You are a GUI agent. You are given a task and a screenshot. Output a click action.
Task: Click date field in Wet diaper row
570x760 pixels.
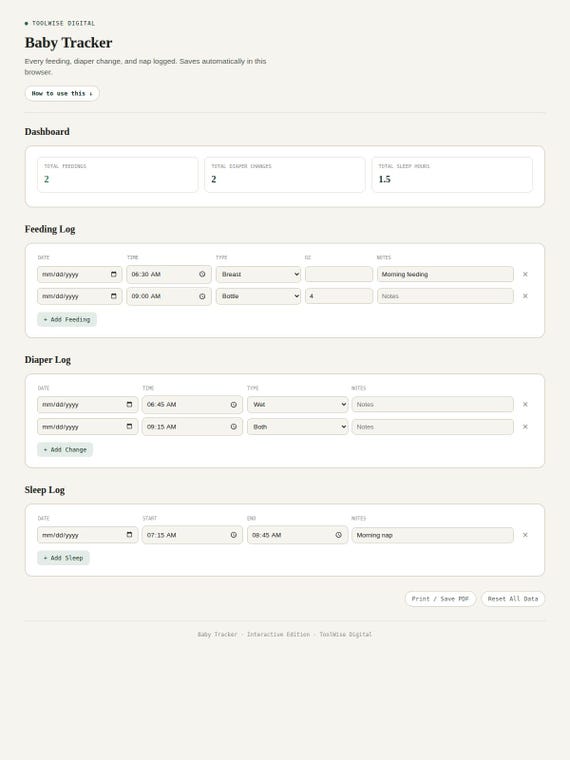[x=88, y=404]
